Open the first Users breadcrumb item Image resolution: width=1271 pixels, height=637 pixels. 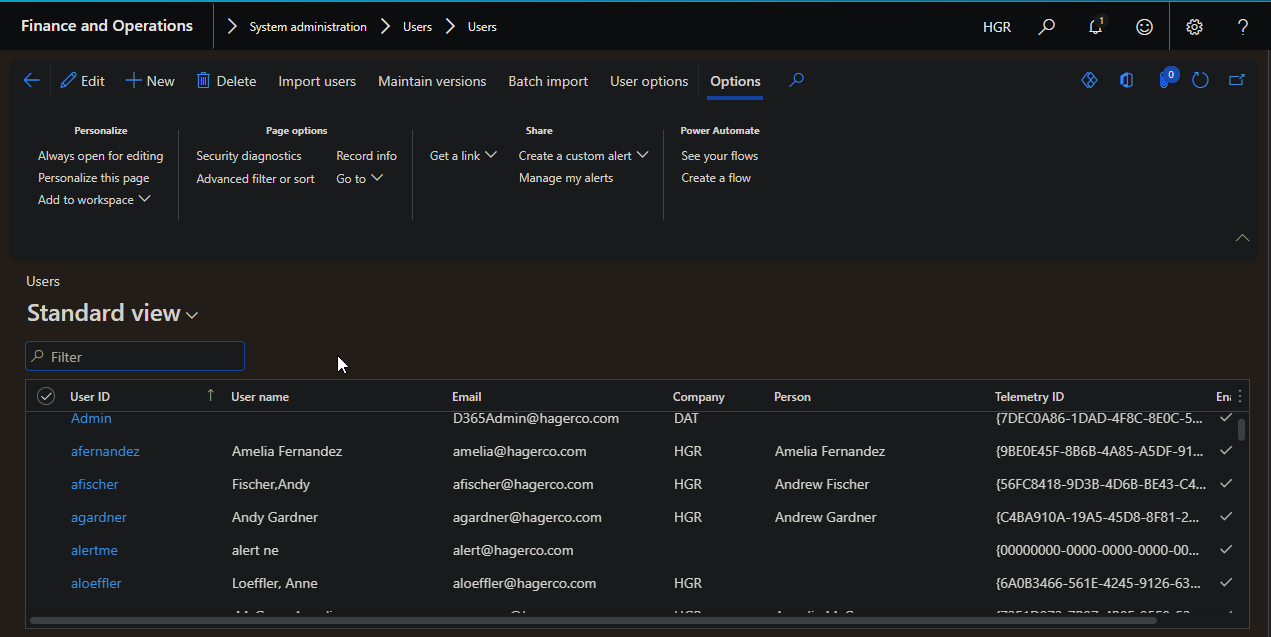coord(417,27)
